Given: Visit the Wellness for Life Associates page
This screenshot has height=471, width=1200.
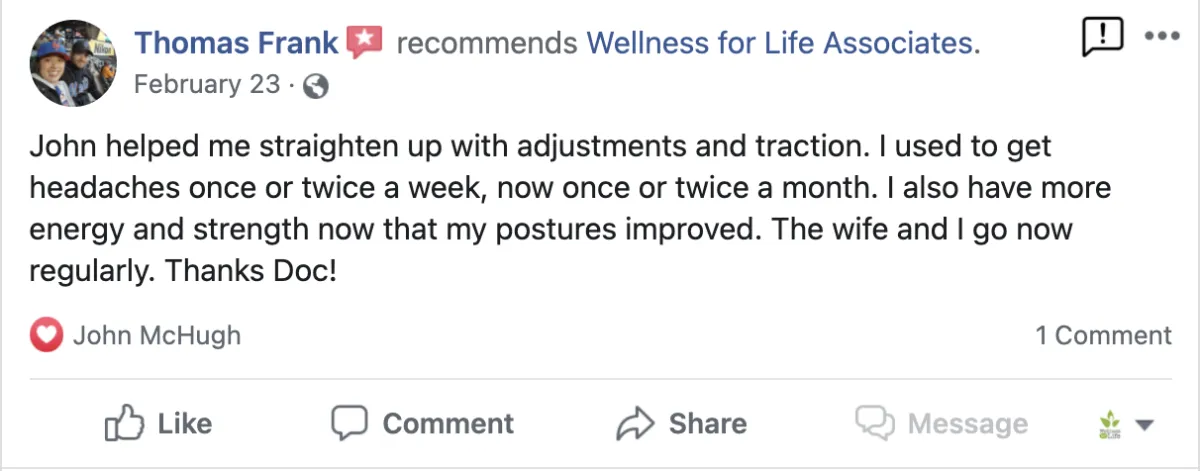Looking at the screenshot, I should pos(782,43).
